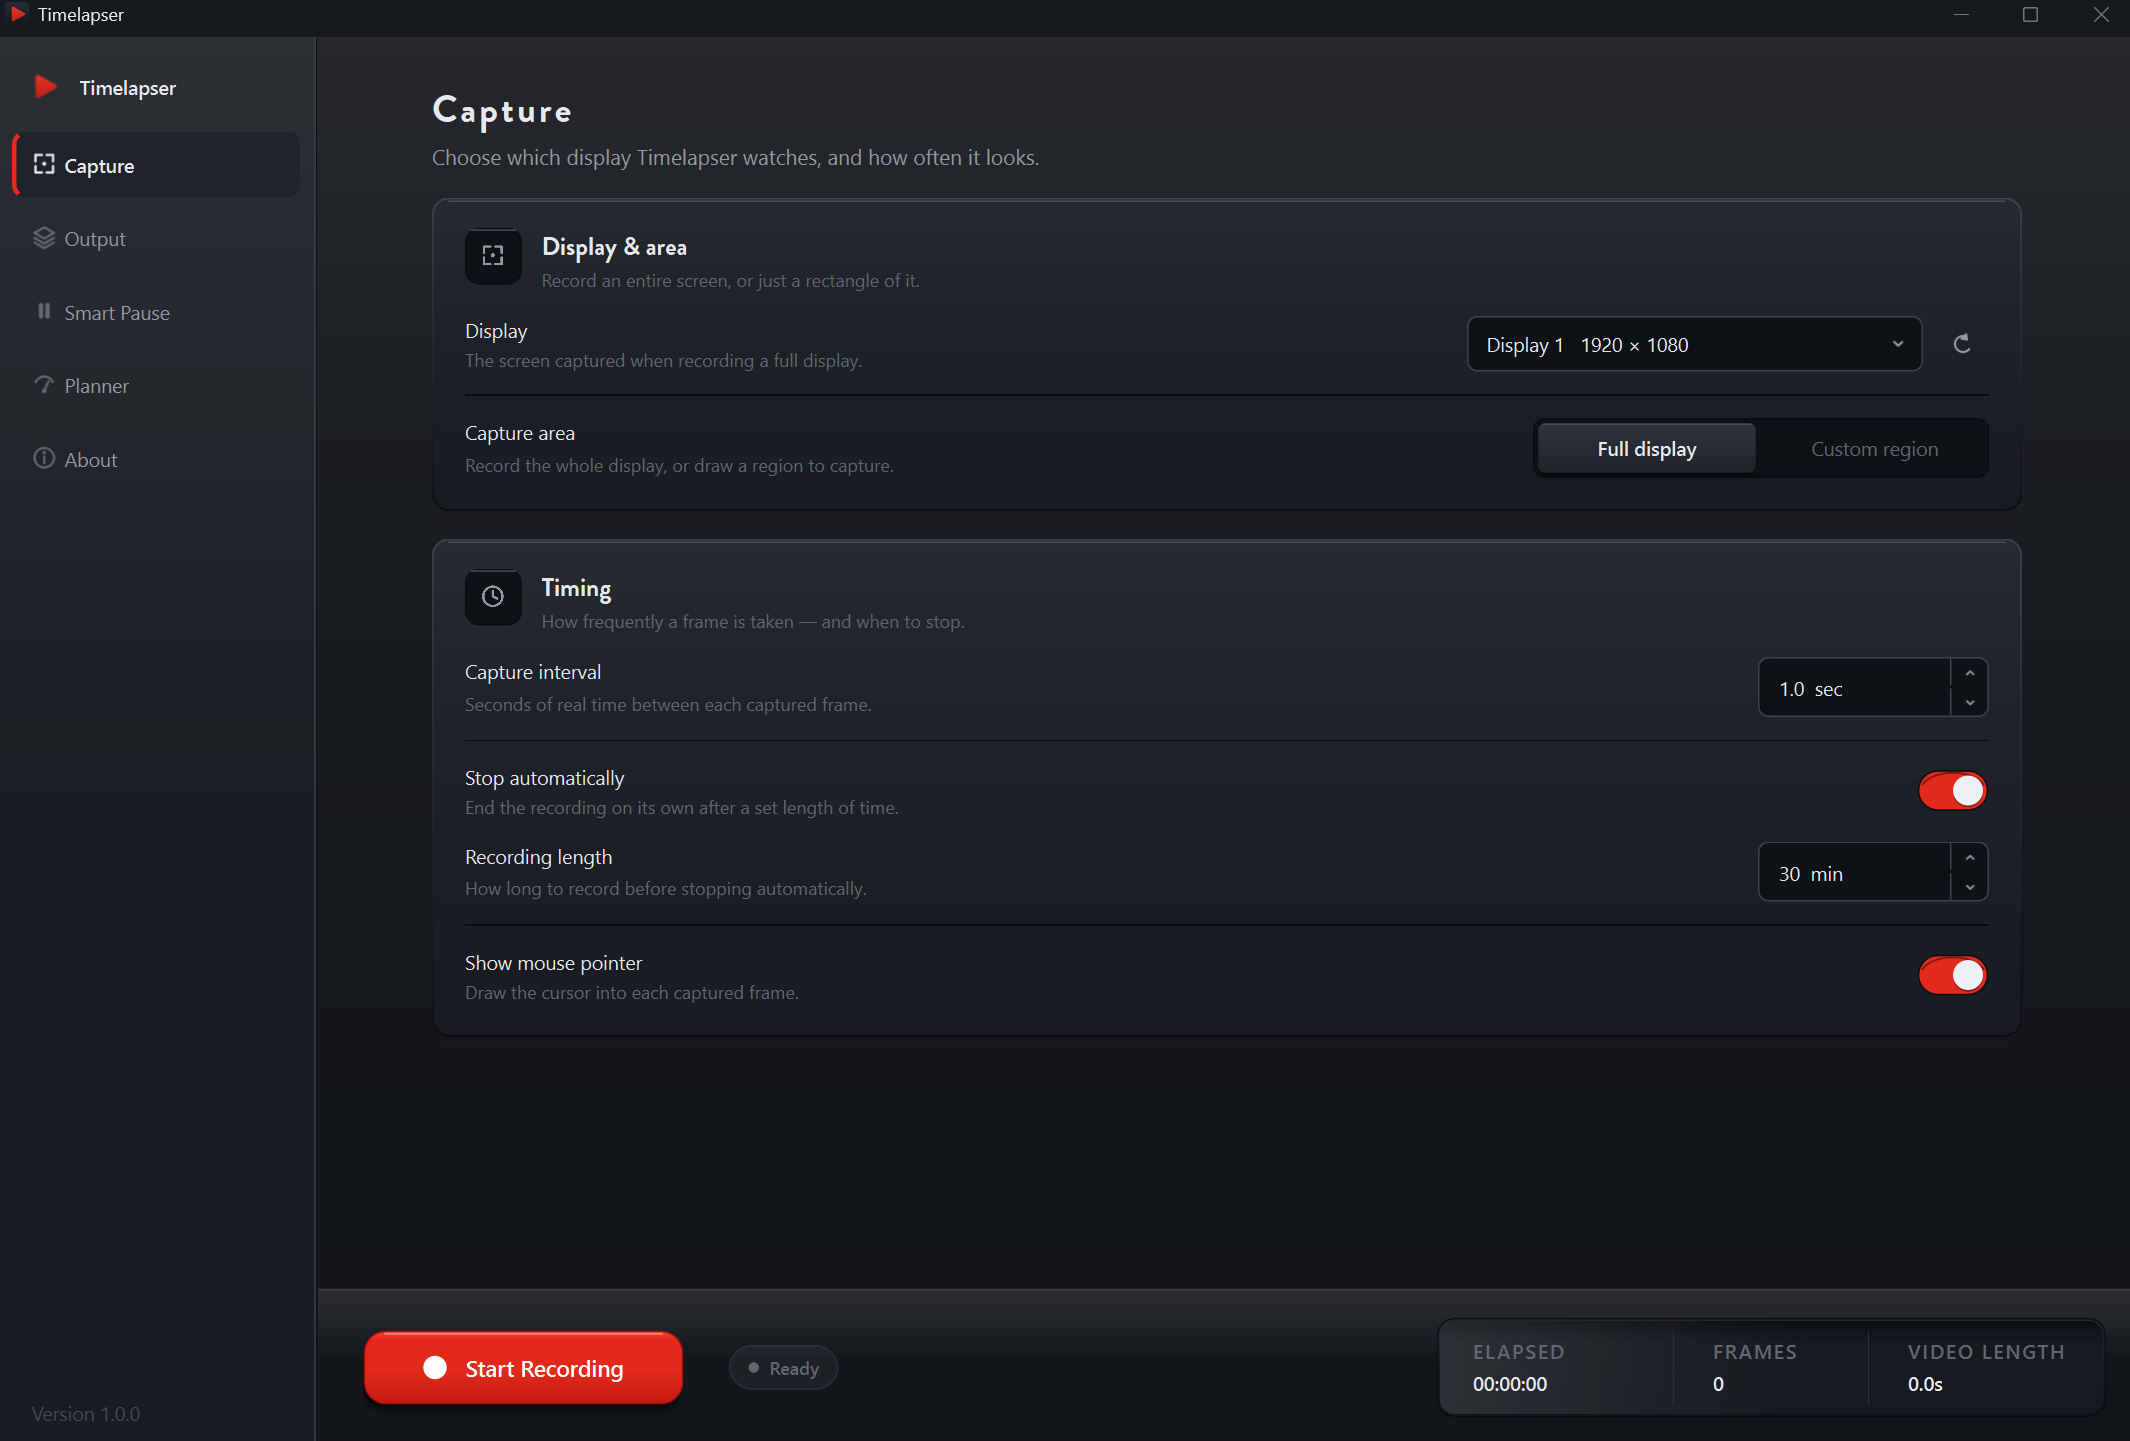
Task: Click into the capture interval 1.0 sec field
Action: 1855,688
